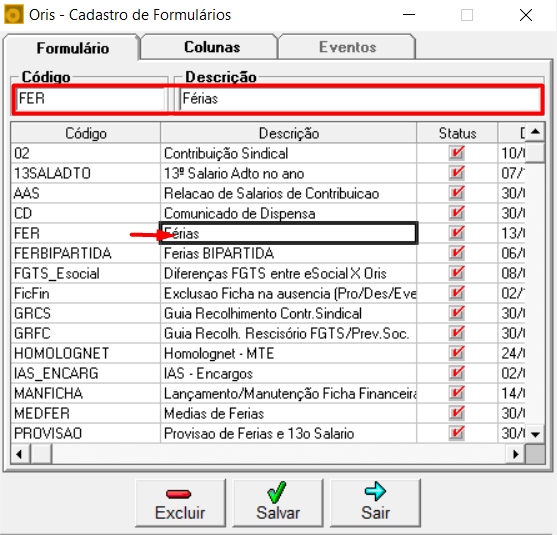Toggle status checkbox for AAS row
The height and width of the screenshot is (535, 557).
click(x=457, y=193)
